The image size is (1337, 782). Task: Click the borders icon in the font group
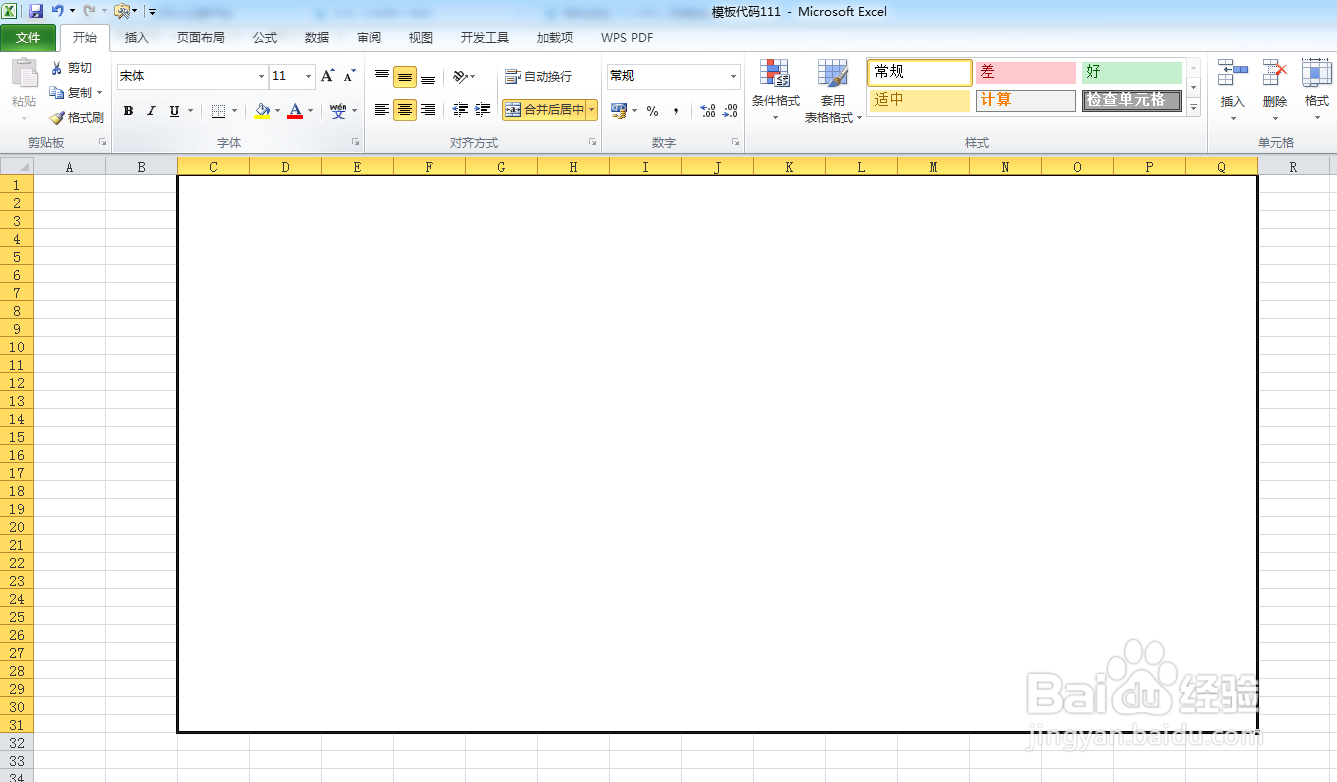pyautogui.click(x=218, y=111)
